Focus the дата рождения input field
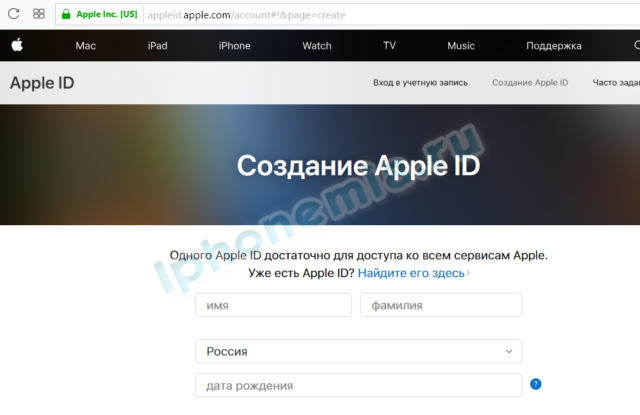Image resolution: width=640 pixels, height=415 pixels. click(x=358, y=385)
